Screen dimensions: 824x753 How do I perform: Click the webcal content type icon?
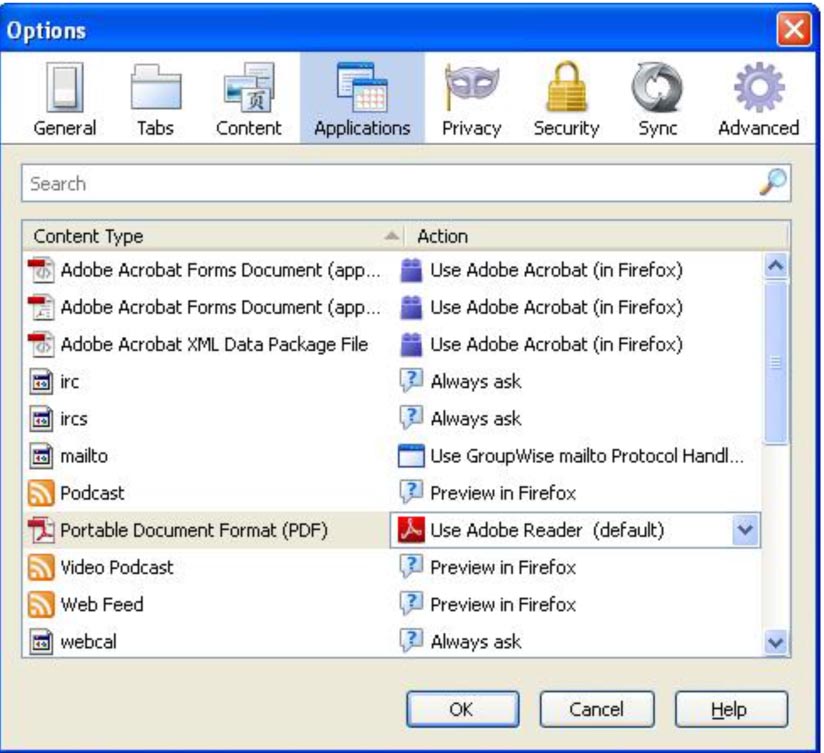pos(41,642)
